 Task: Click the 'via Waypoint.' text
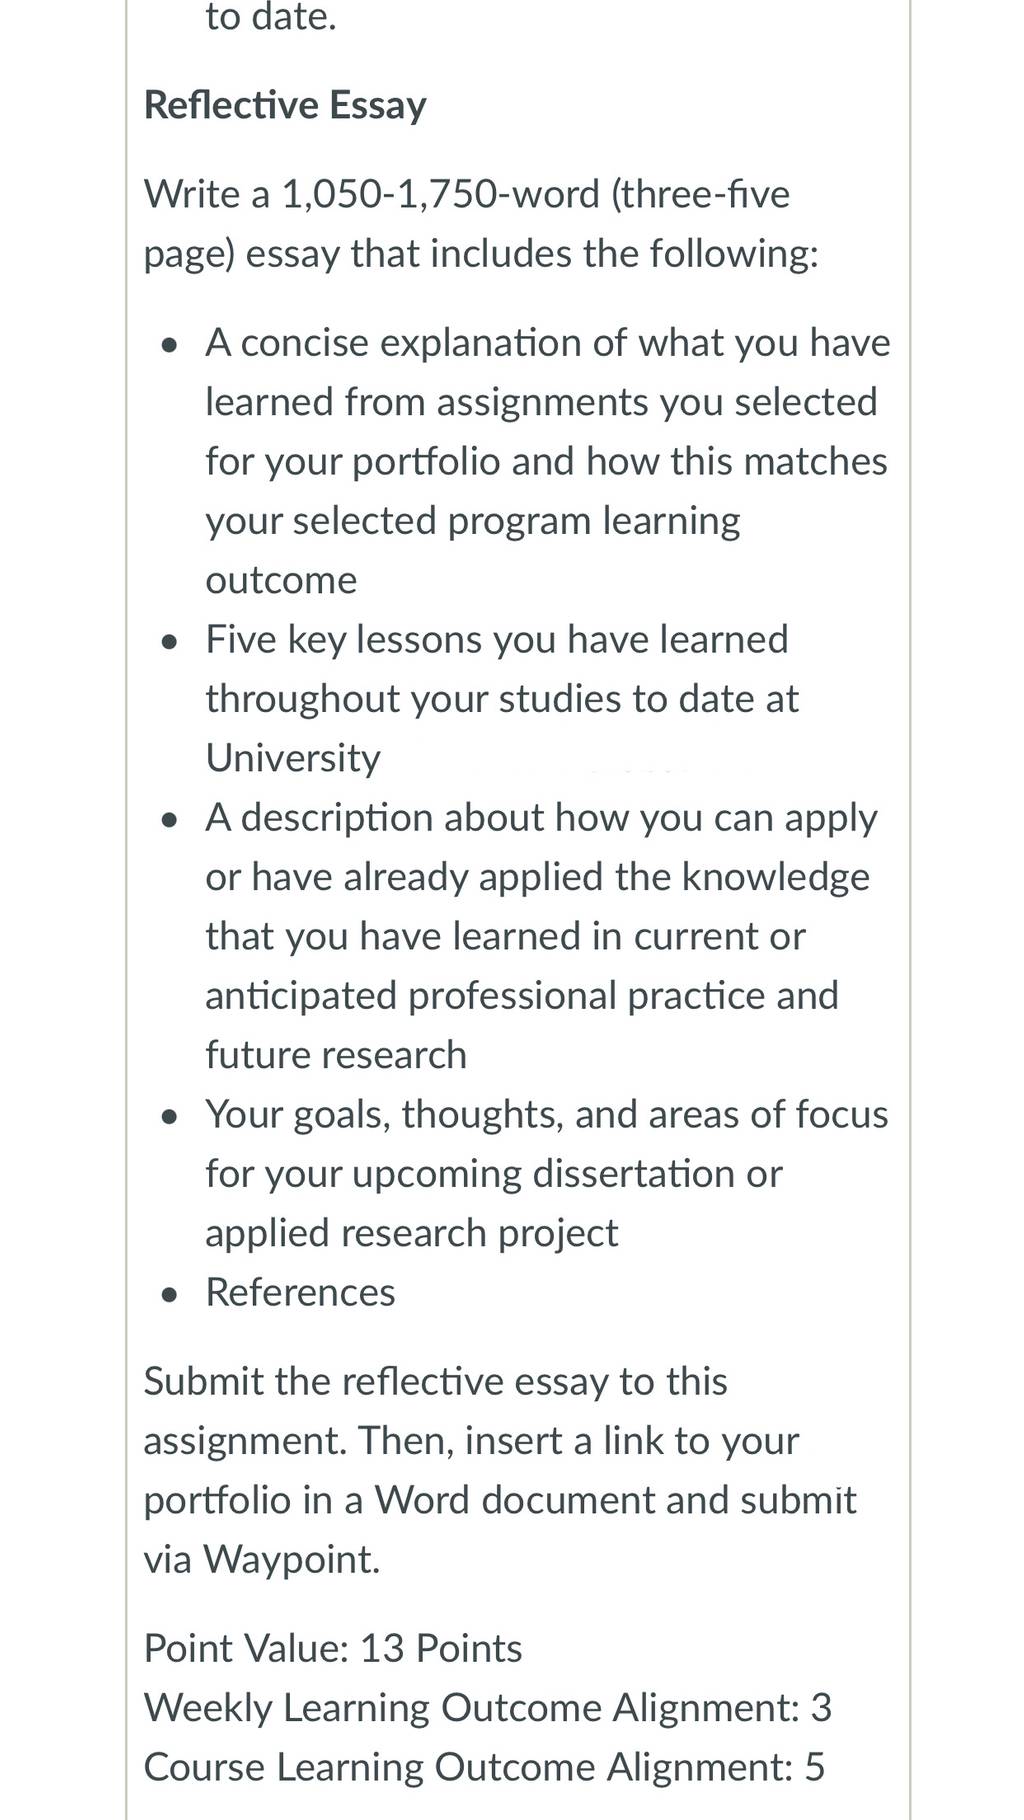click(262, 1559)
